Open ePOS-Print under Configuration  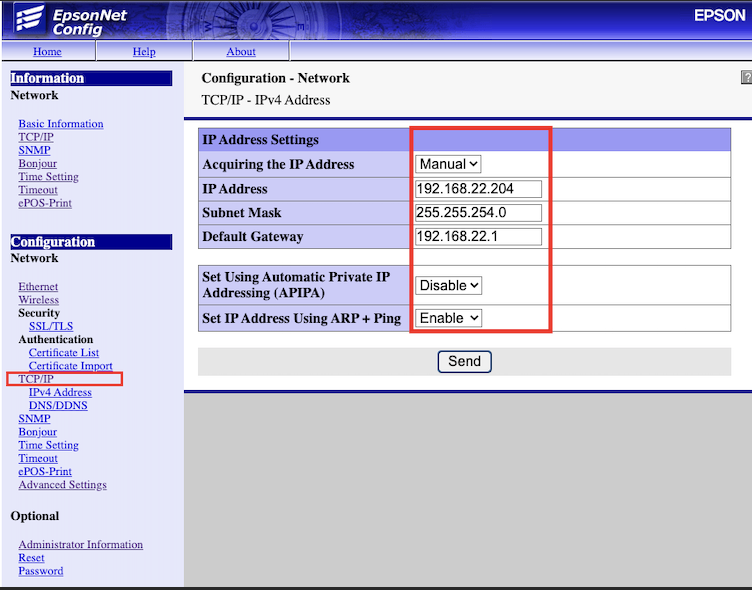click(x=45, y=472)
